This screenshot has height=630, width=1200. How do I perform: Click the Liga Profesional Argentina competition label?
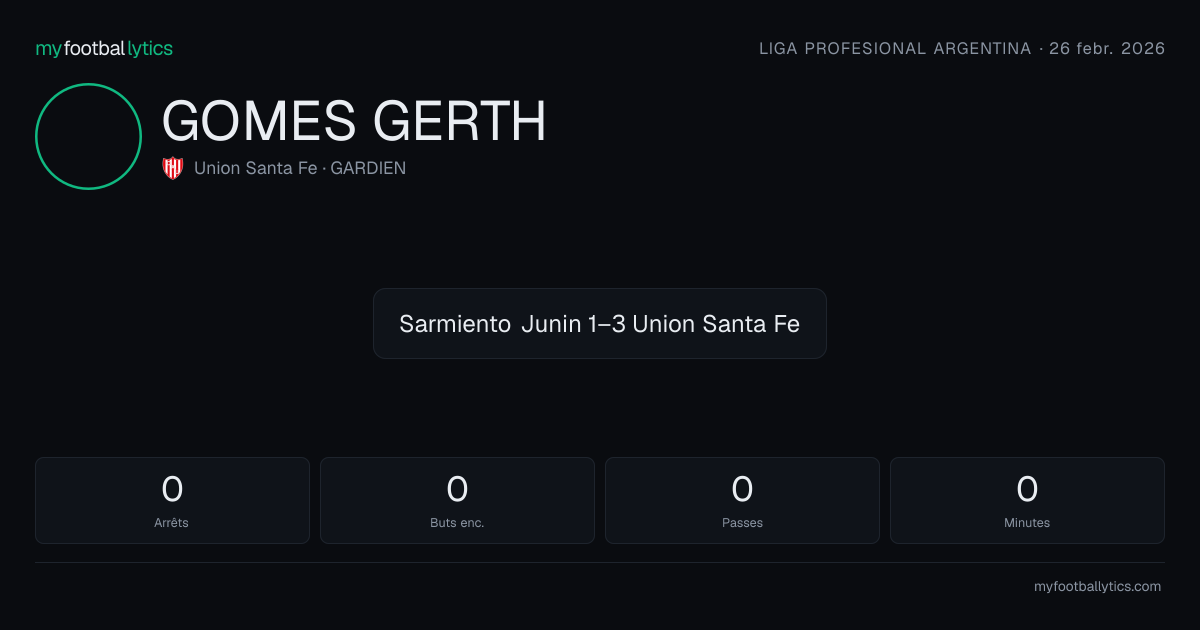[895, 48]
